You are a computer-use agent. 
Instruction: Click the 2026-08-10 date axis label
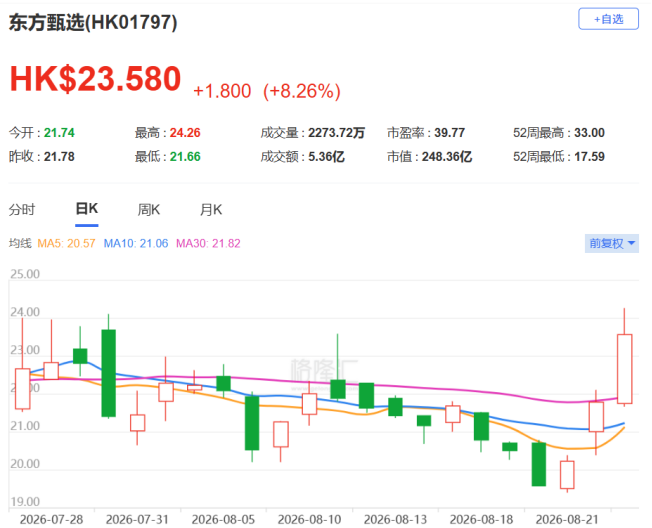click(309, 519)
